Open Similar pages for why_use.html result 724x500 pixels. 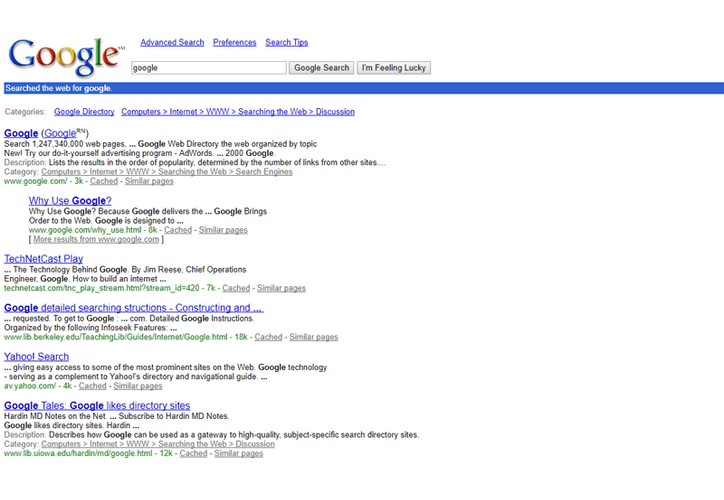[223, 230]
